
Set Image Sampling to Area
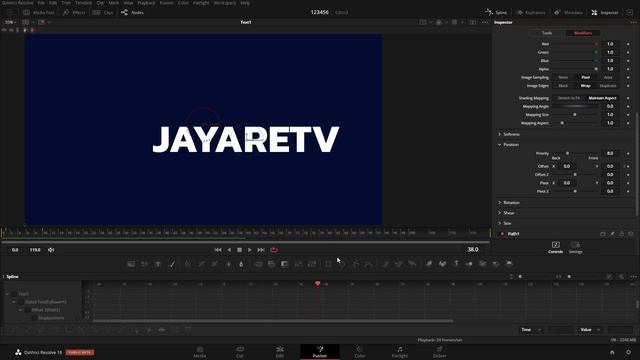pyautogui.click(x=608, y=77)
